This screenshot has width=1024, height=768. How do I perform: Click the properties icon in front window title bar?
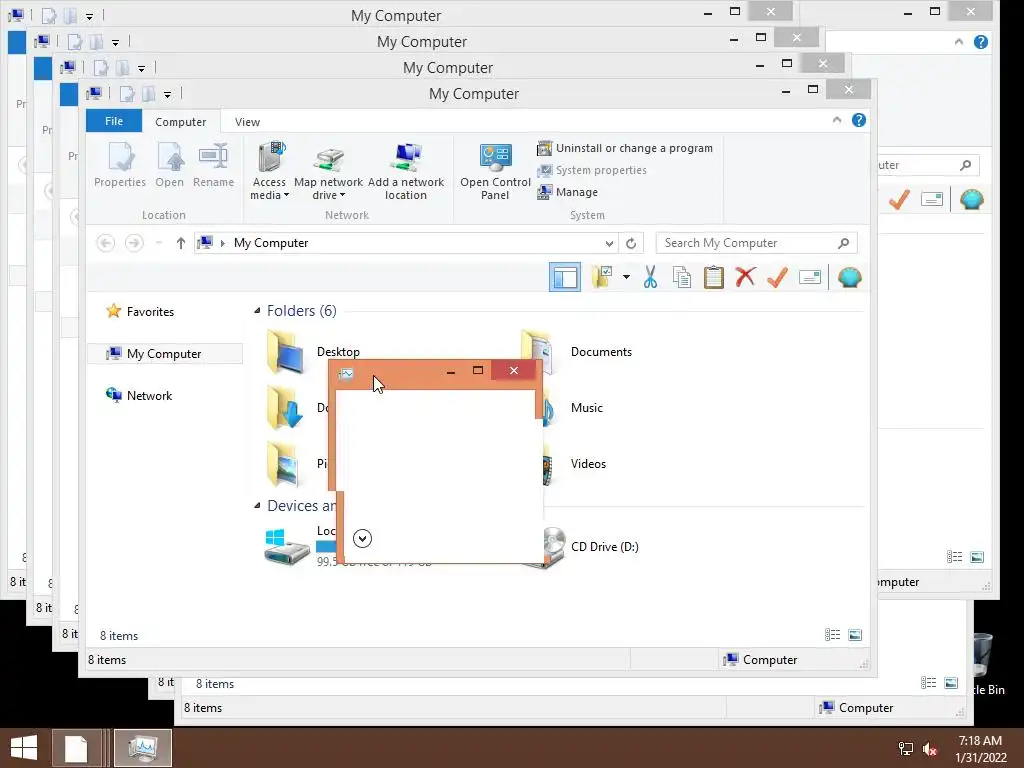tap(127, 94)
